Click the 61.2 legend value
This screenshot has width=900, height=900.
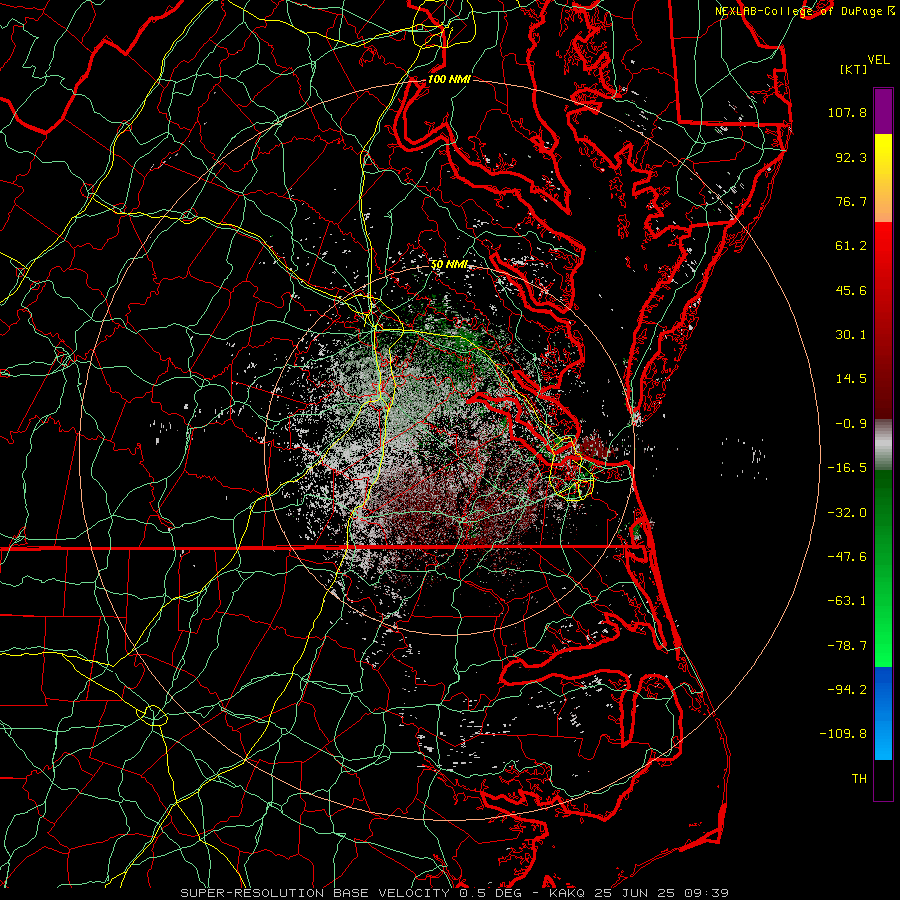[x=851, y=246]
